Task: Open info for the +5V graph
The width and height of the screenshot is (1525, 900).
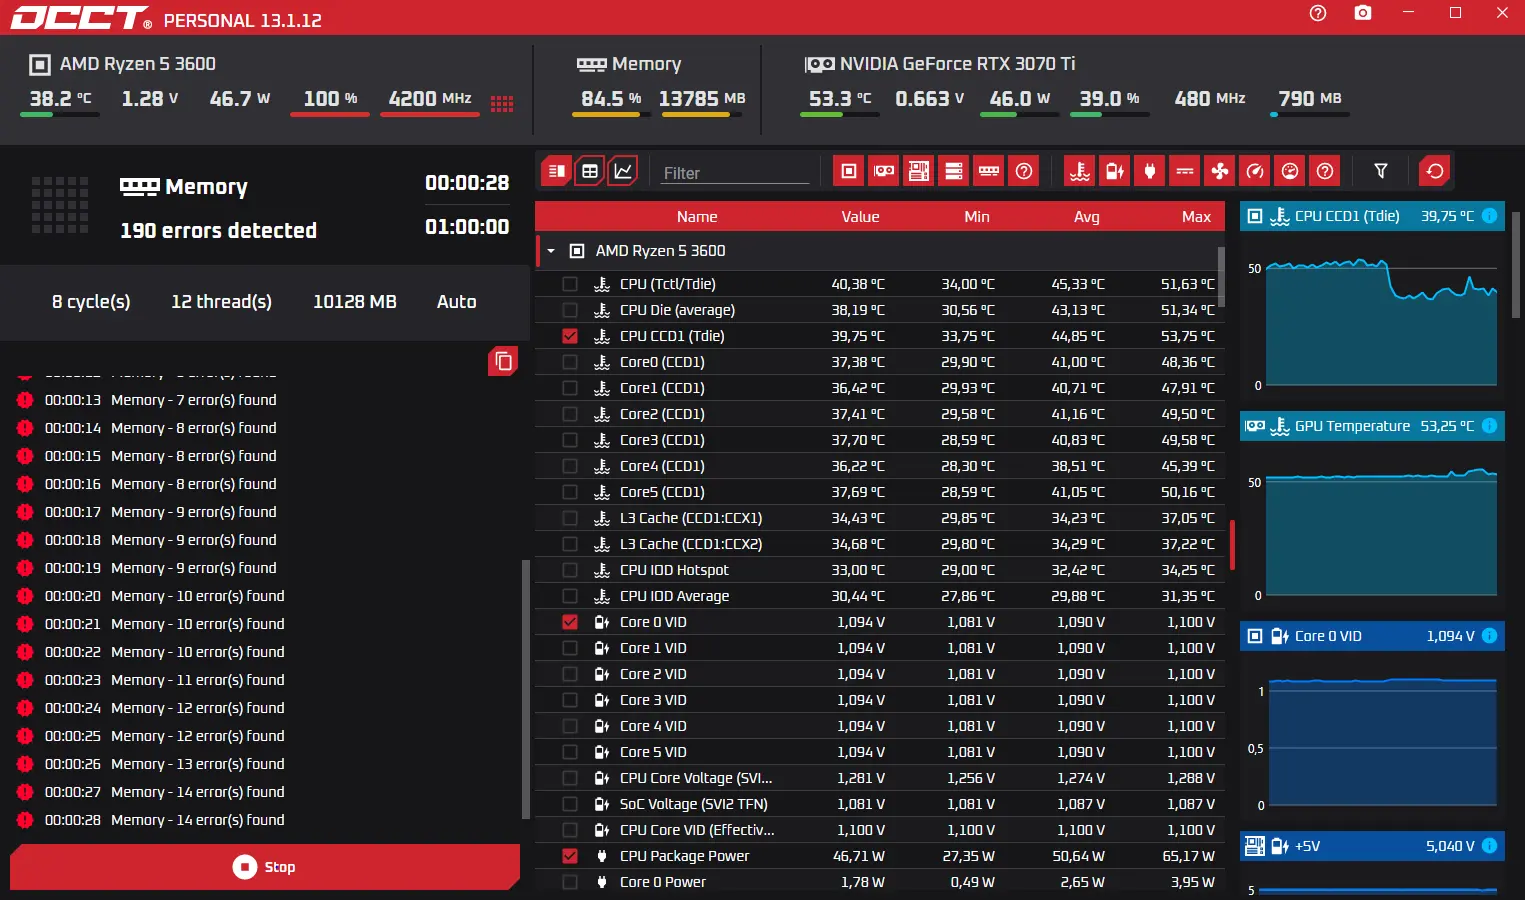Action: 1489,846
